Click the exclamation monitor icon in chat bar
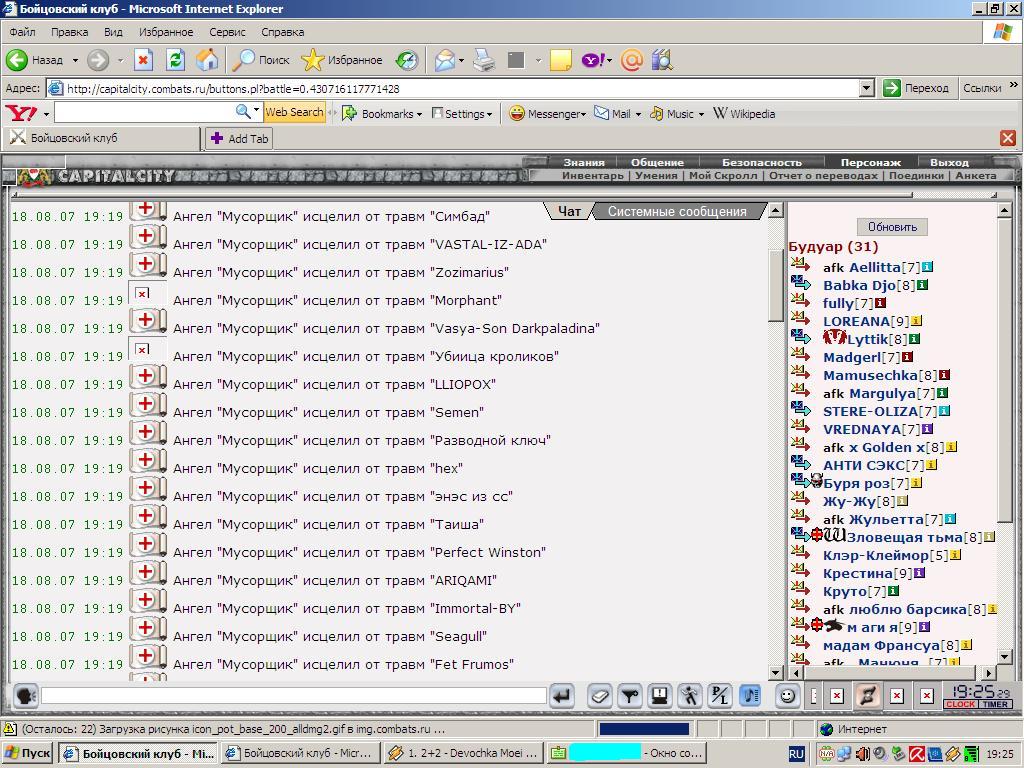Screen dimensions: 1024x768 [x=660, y=696]
